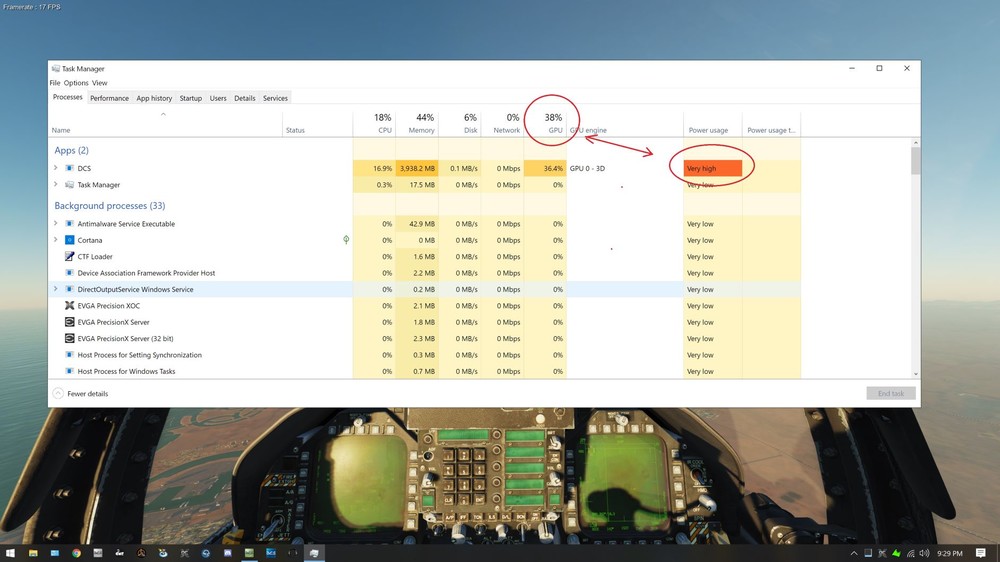Select Host Process for Setting Synchronization row

[424, 355]
